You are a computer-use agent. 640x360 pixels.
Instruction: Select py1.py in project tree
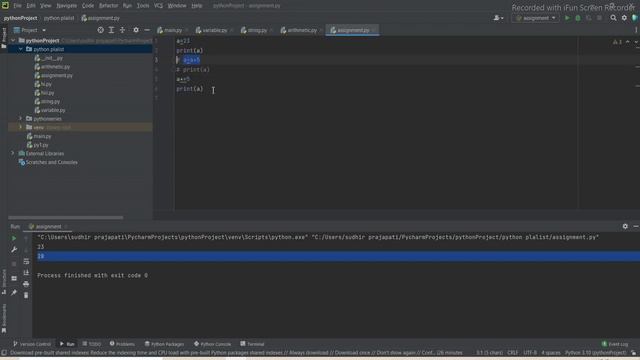point(37,145)
